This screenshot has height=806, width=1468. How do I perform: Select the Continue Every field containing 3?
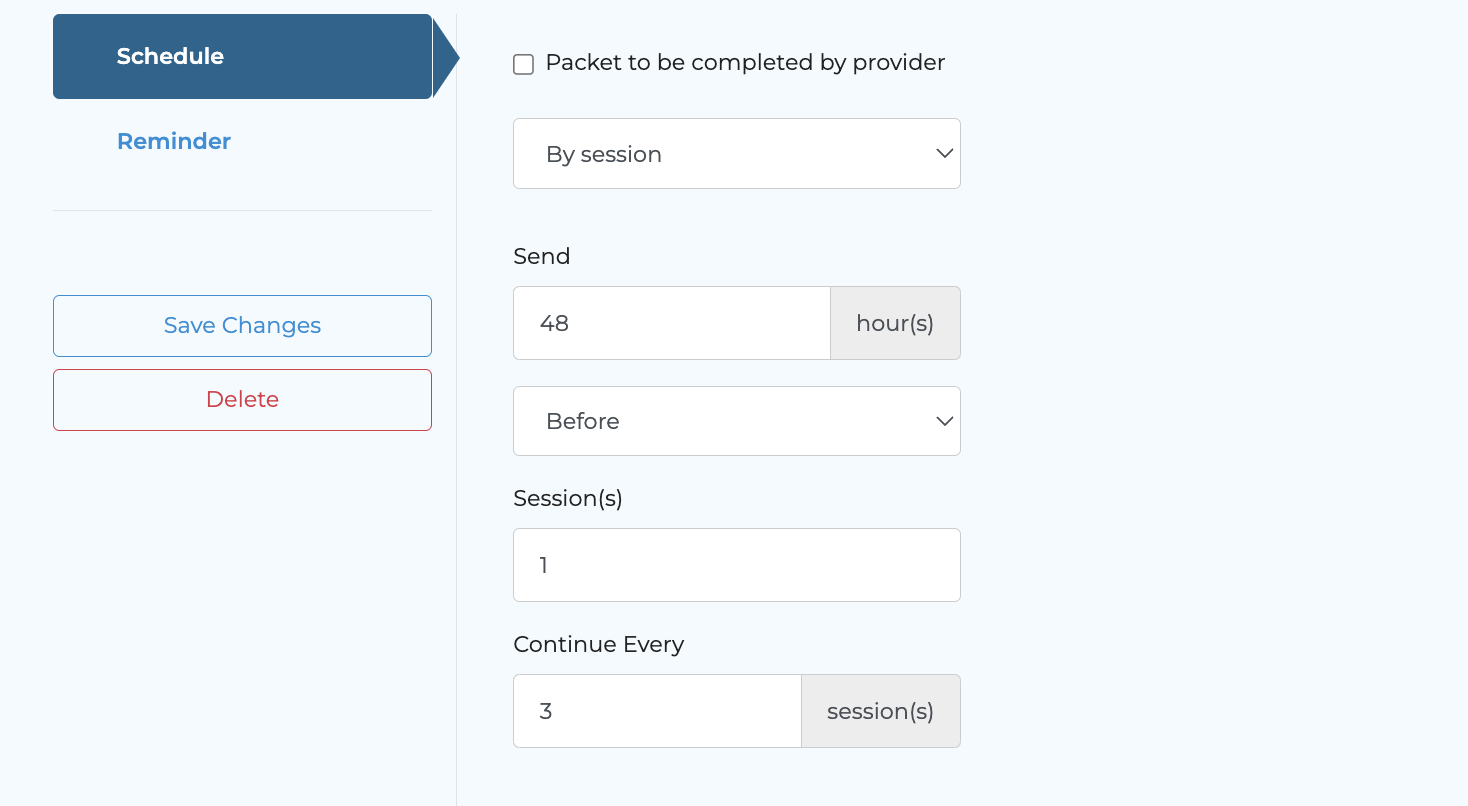tap(657, 711)
